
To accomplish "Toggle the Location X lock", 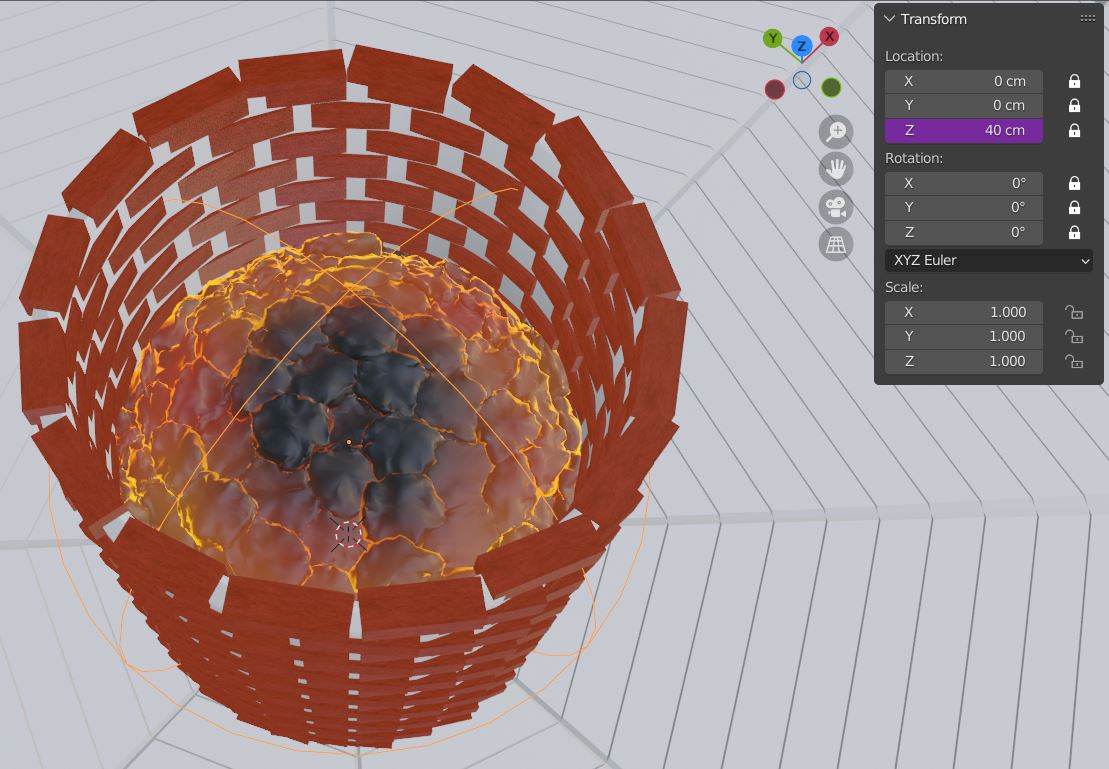I will [1074, 81].
